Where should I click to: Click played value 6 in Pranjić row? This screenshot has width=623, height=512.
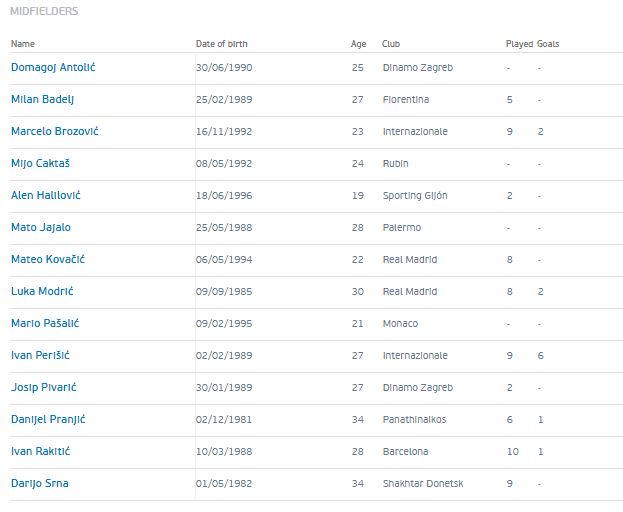tap(509, 419)
